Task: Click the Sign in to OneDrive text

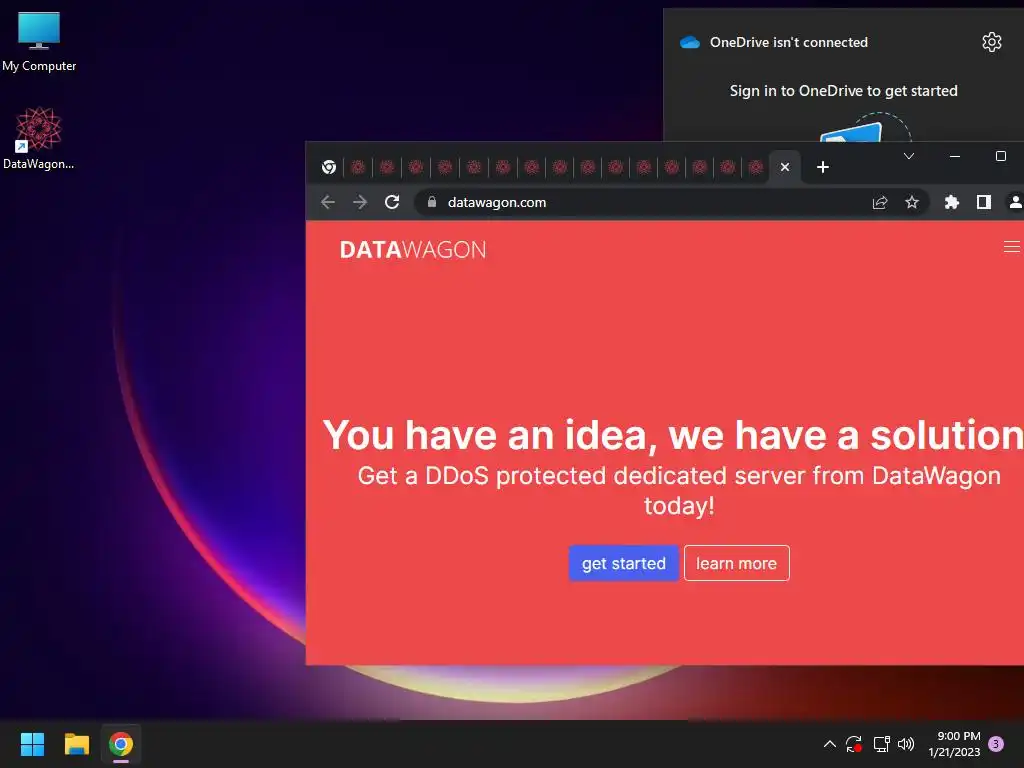Action: pos(843,91)
